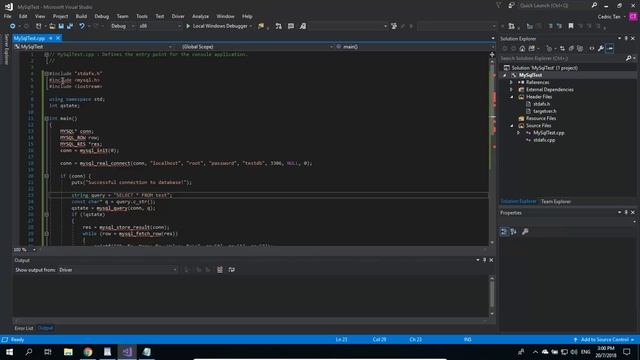Click the New Project icon in the toolbar
The image size is (640, 360).
pyautogui.click(x=39, y=26)
